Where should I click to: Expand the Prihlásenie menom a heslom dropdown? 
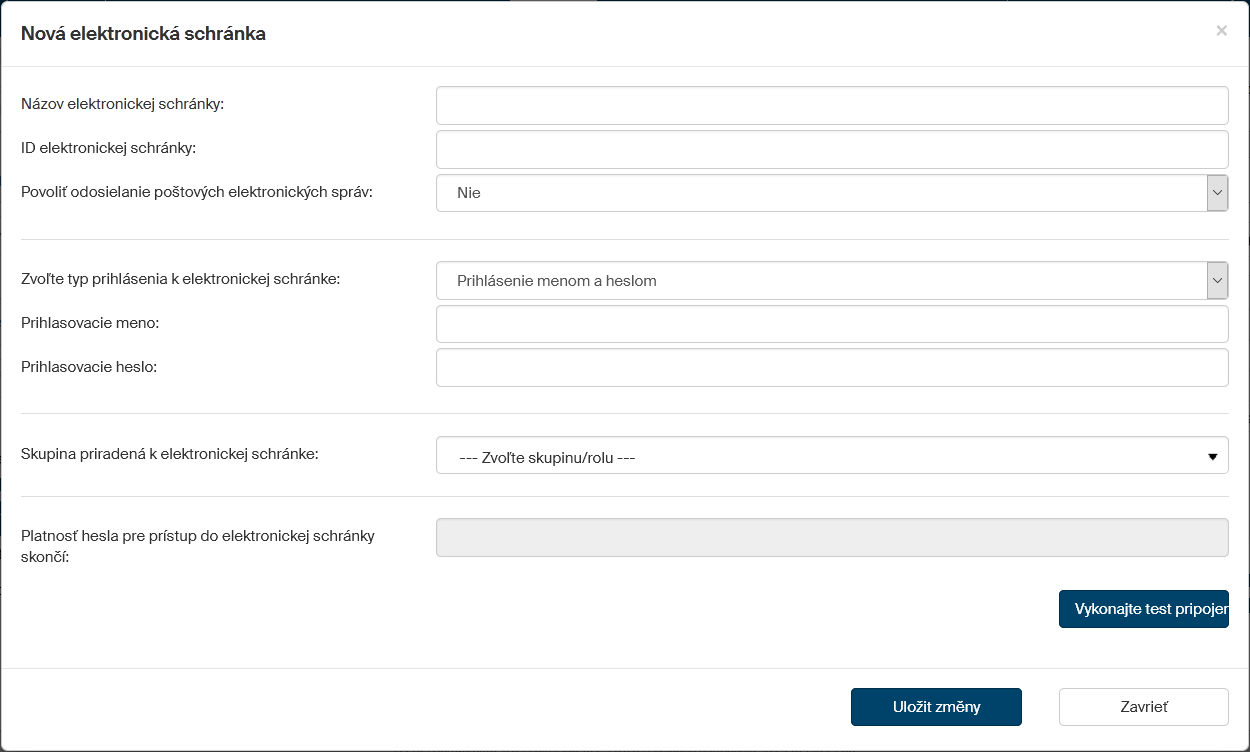831,281
